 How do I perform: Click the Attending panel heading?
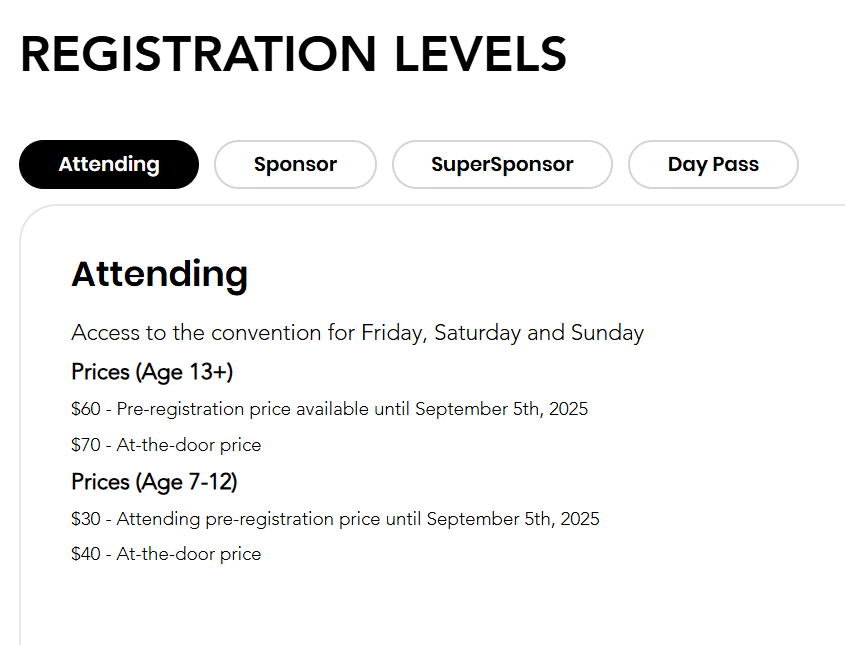click(x=159, y=274)
